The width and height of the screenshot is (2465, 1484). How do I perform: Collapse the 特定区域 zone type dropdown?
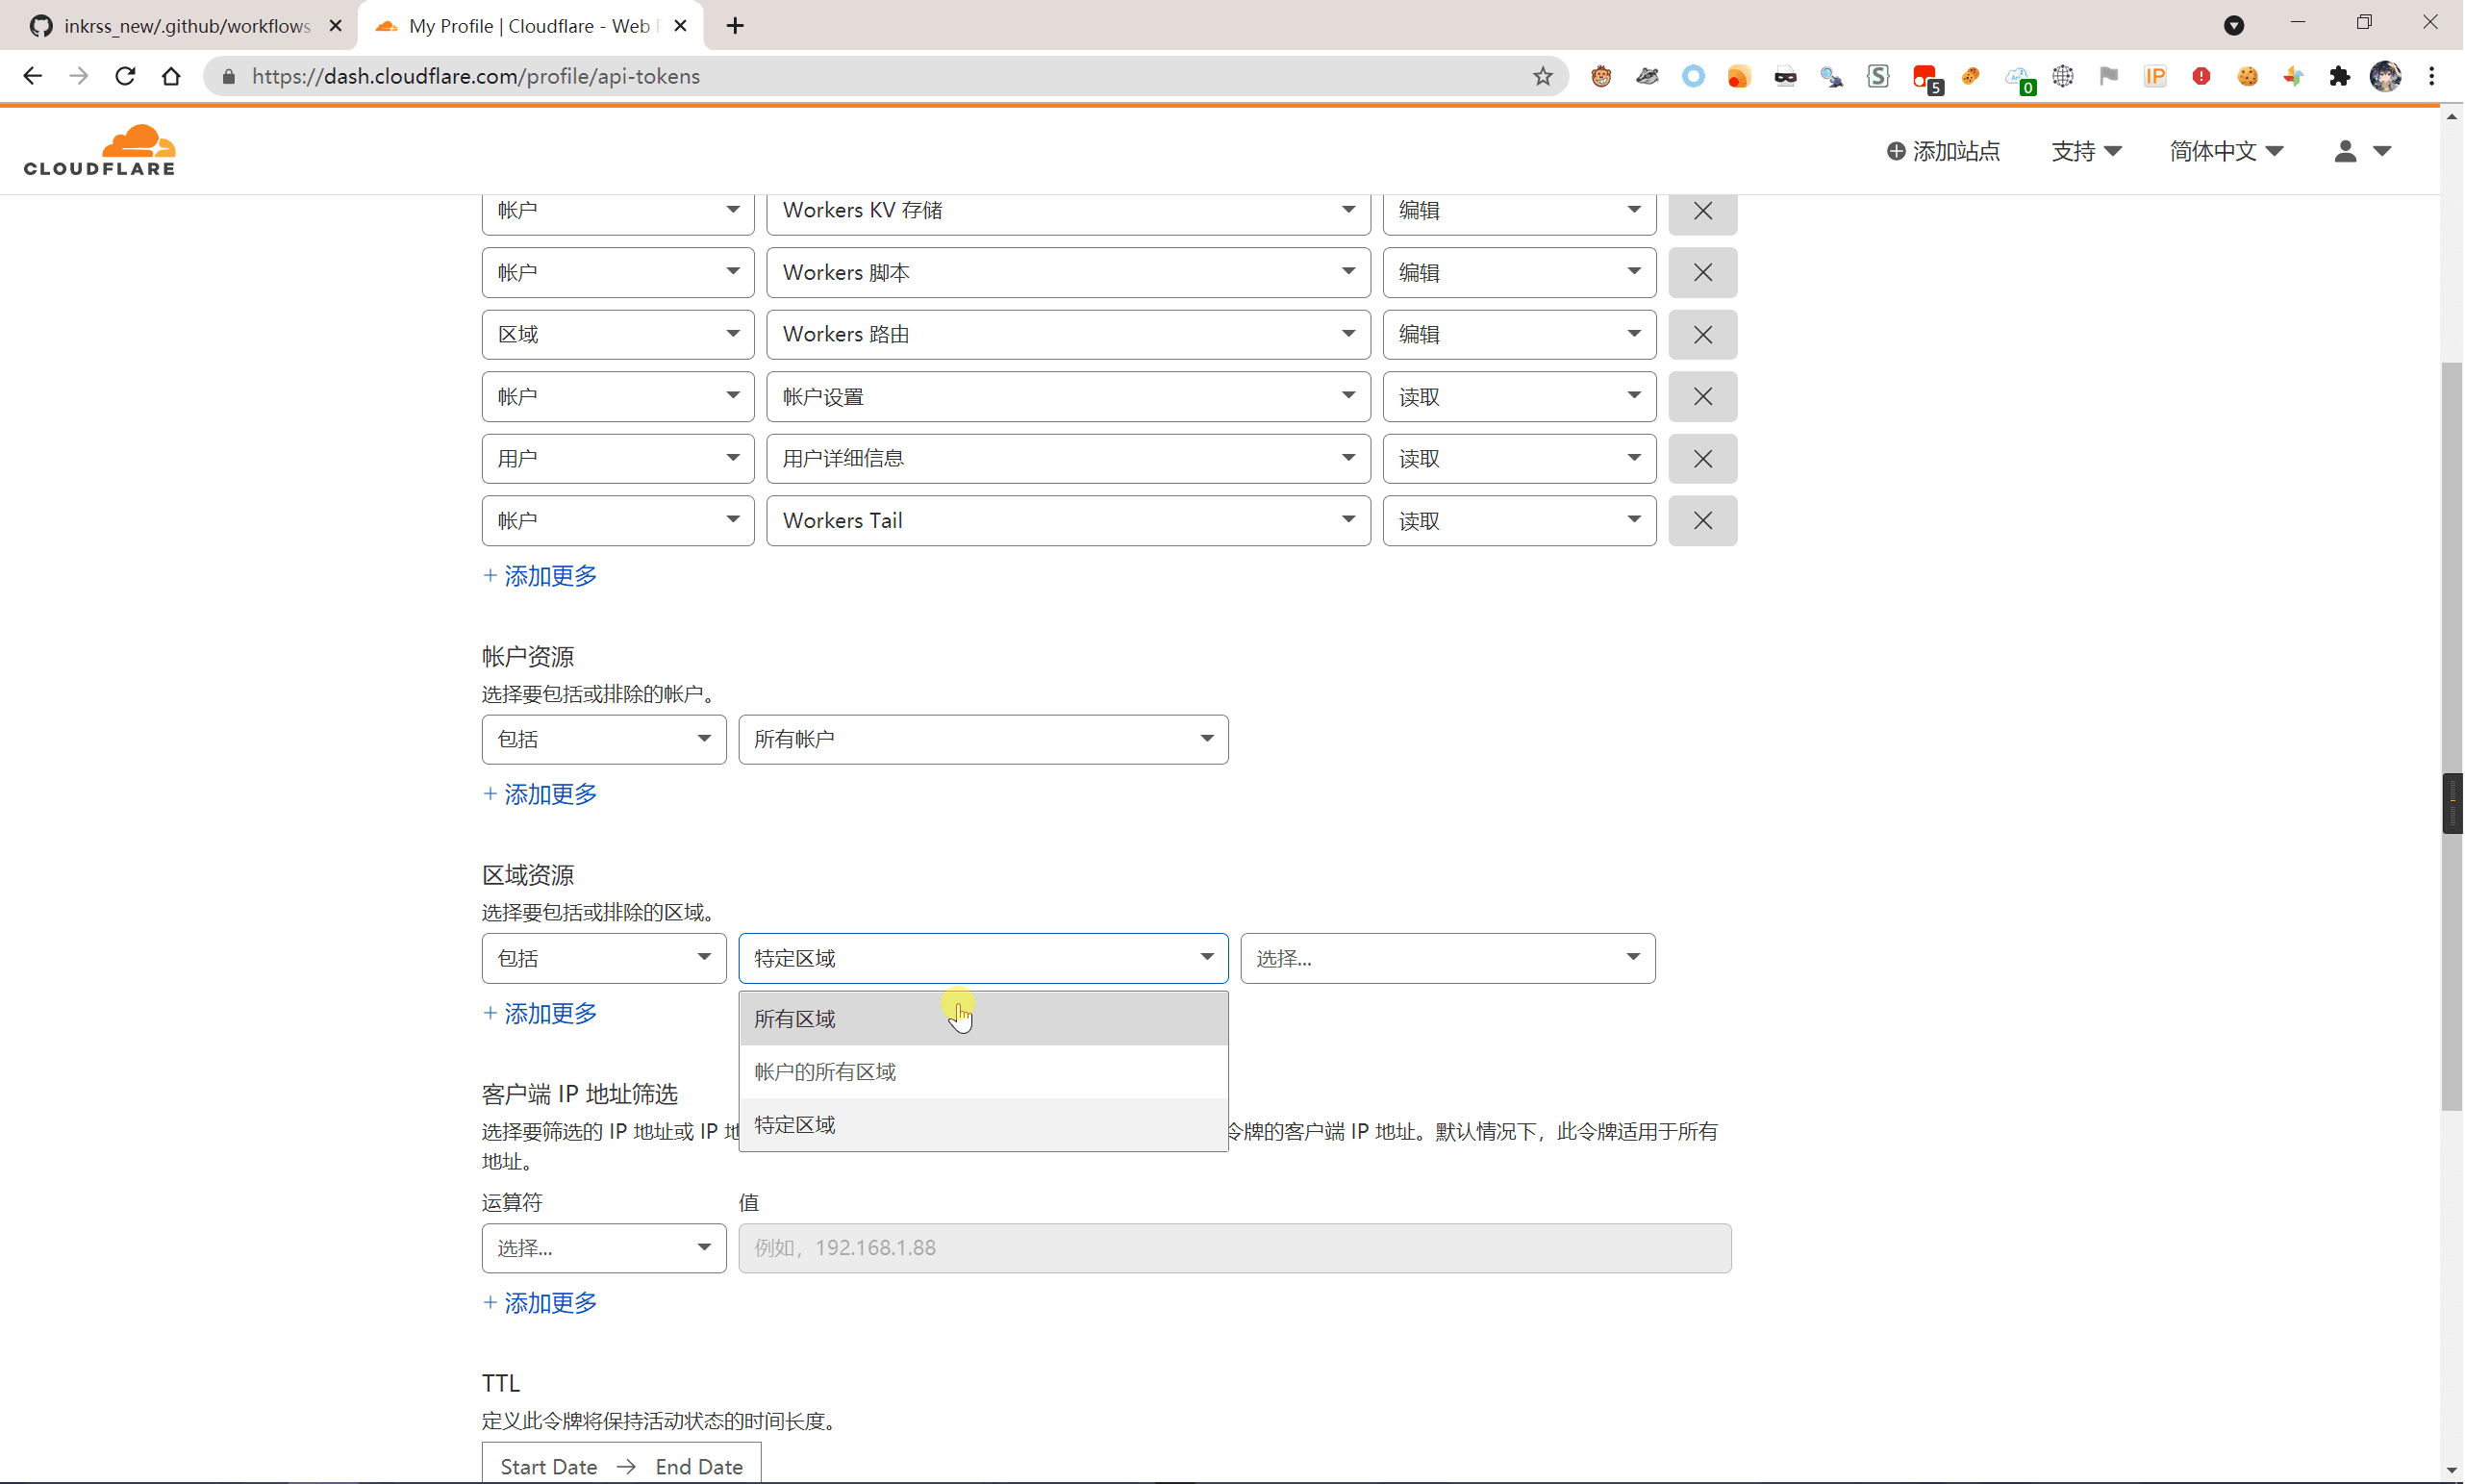983,959
